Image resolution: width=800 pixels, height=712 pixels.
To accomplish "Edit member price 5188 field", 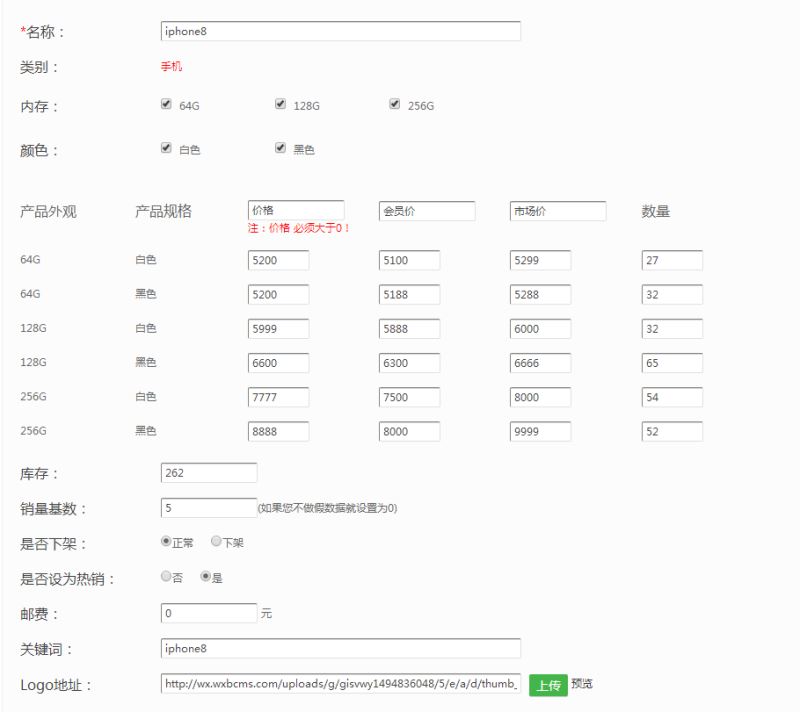I will pyautogui.click(x=409, y=294).
